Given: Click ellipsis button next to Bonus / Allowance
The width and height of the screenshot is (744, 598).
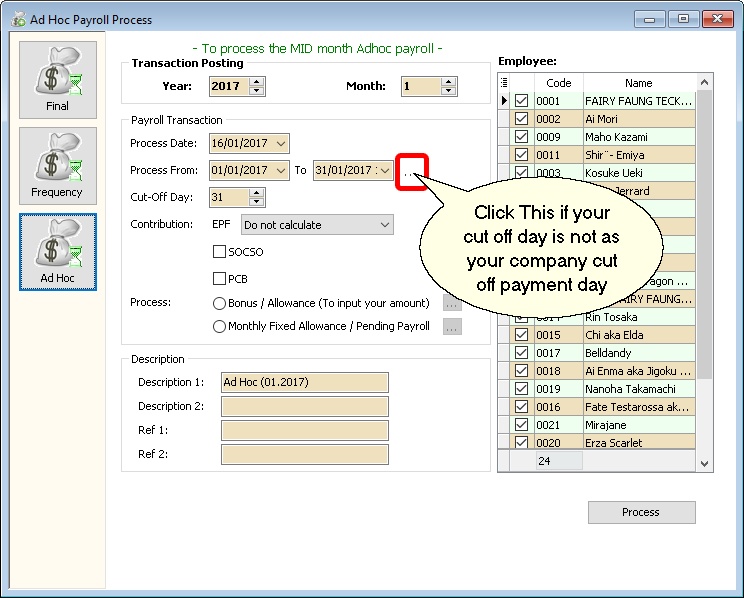Looking at the screenshot, I should [x=452, y=303].
